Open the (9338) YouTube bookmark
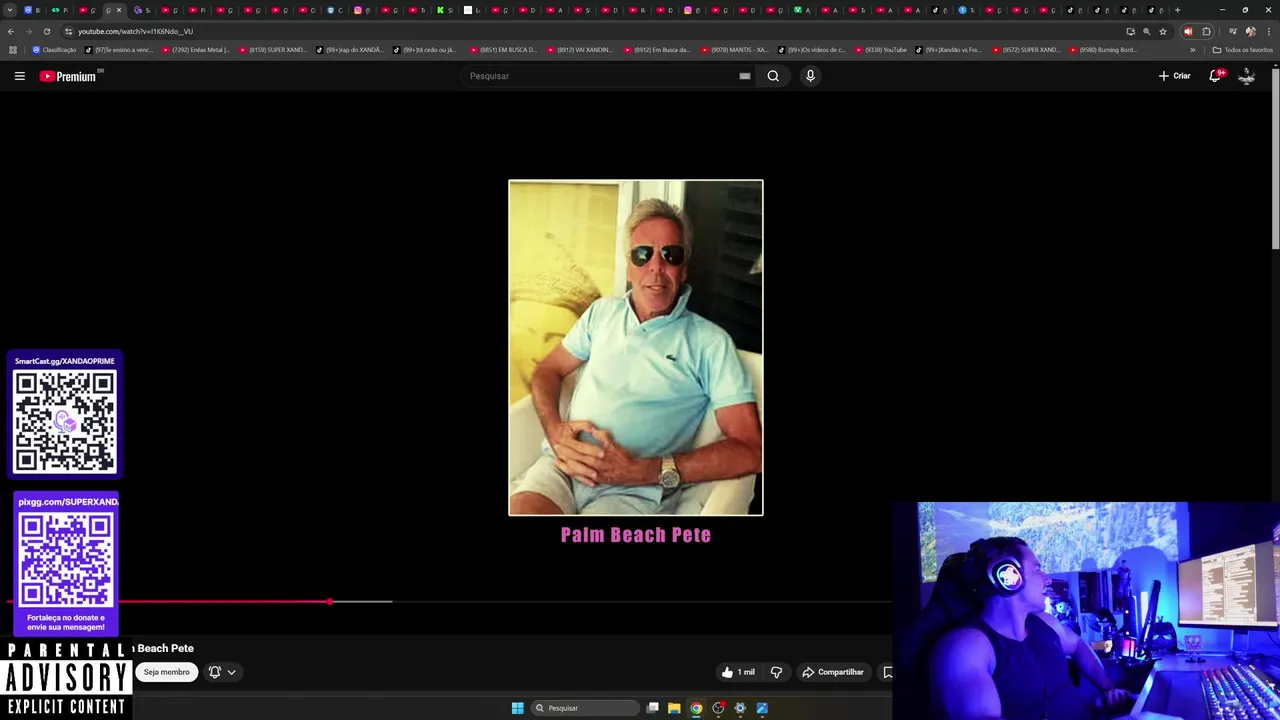This screenshot has width=1280, height=720. click(881, 50)
